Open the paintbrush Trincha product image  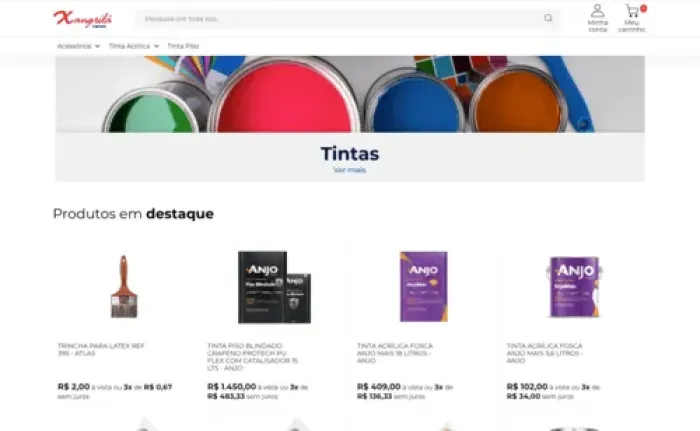pyautogui.click(x=124, y=286)
